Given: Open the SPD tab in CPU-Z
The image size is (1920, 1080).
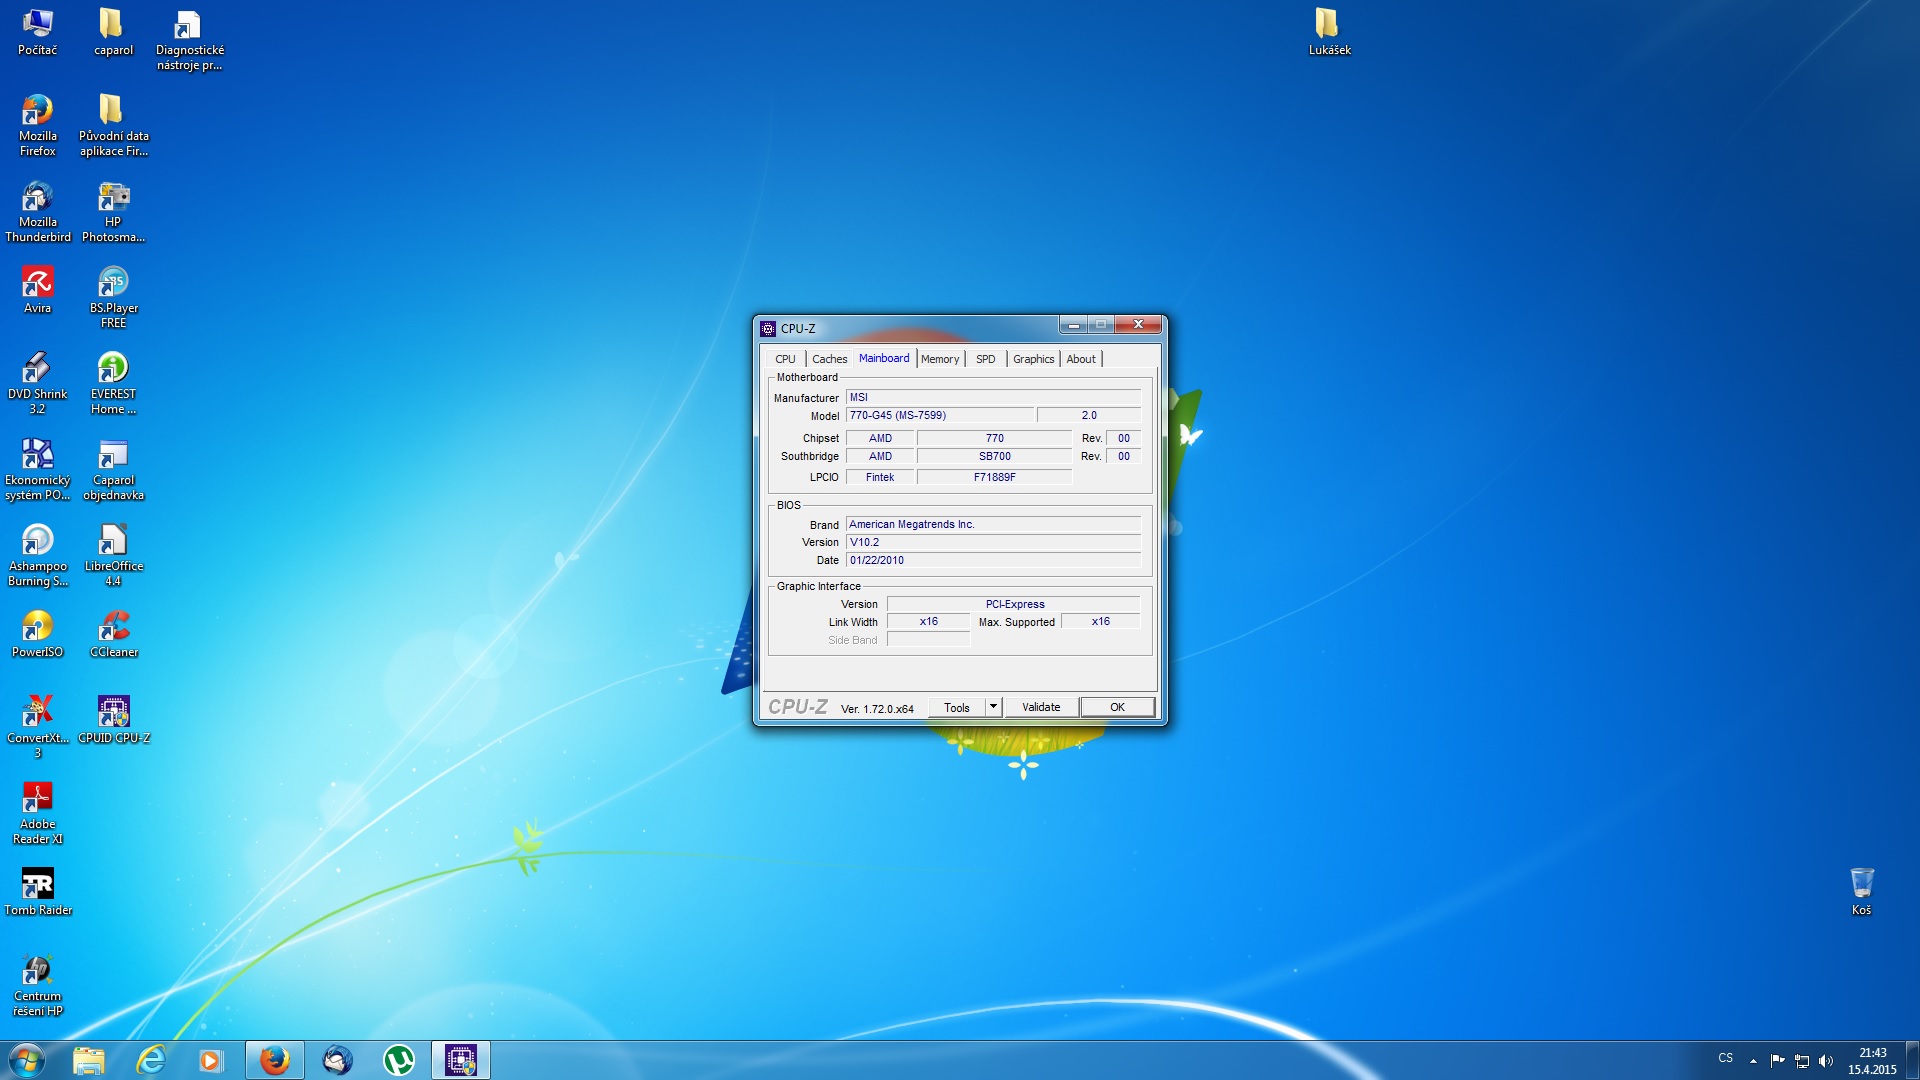Looking at the screenshot, I should pyautogui.click(x=985, y=359).
